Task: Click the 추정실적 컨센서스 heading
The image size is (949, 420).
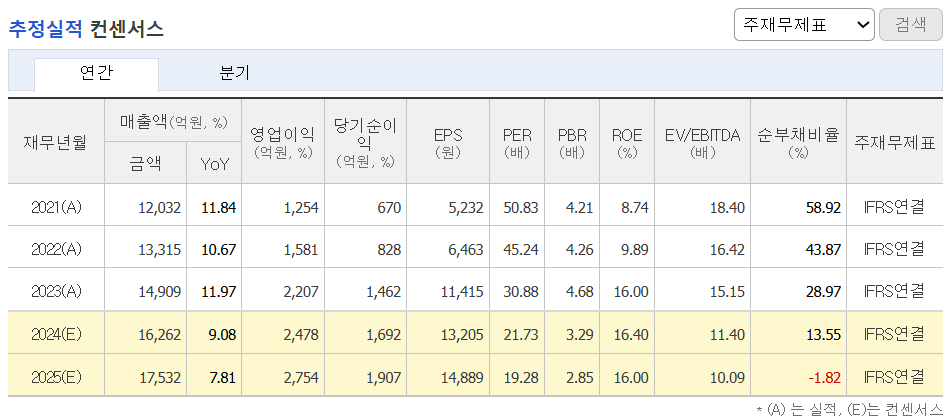Action: [x=85, y=29]
